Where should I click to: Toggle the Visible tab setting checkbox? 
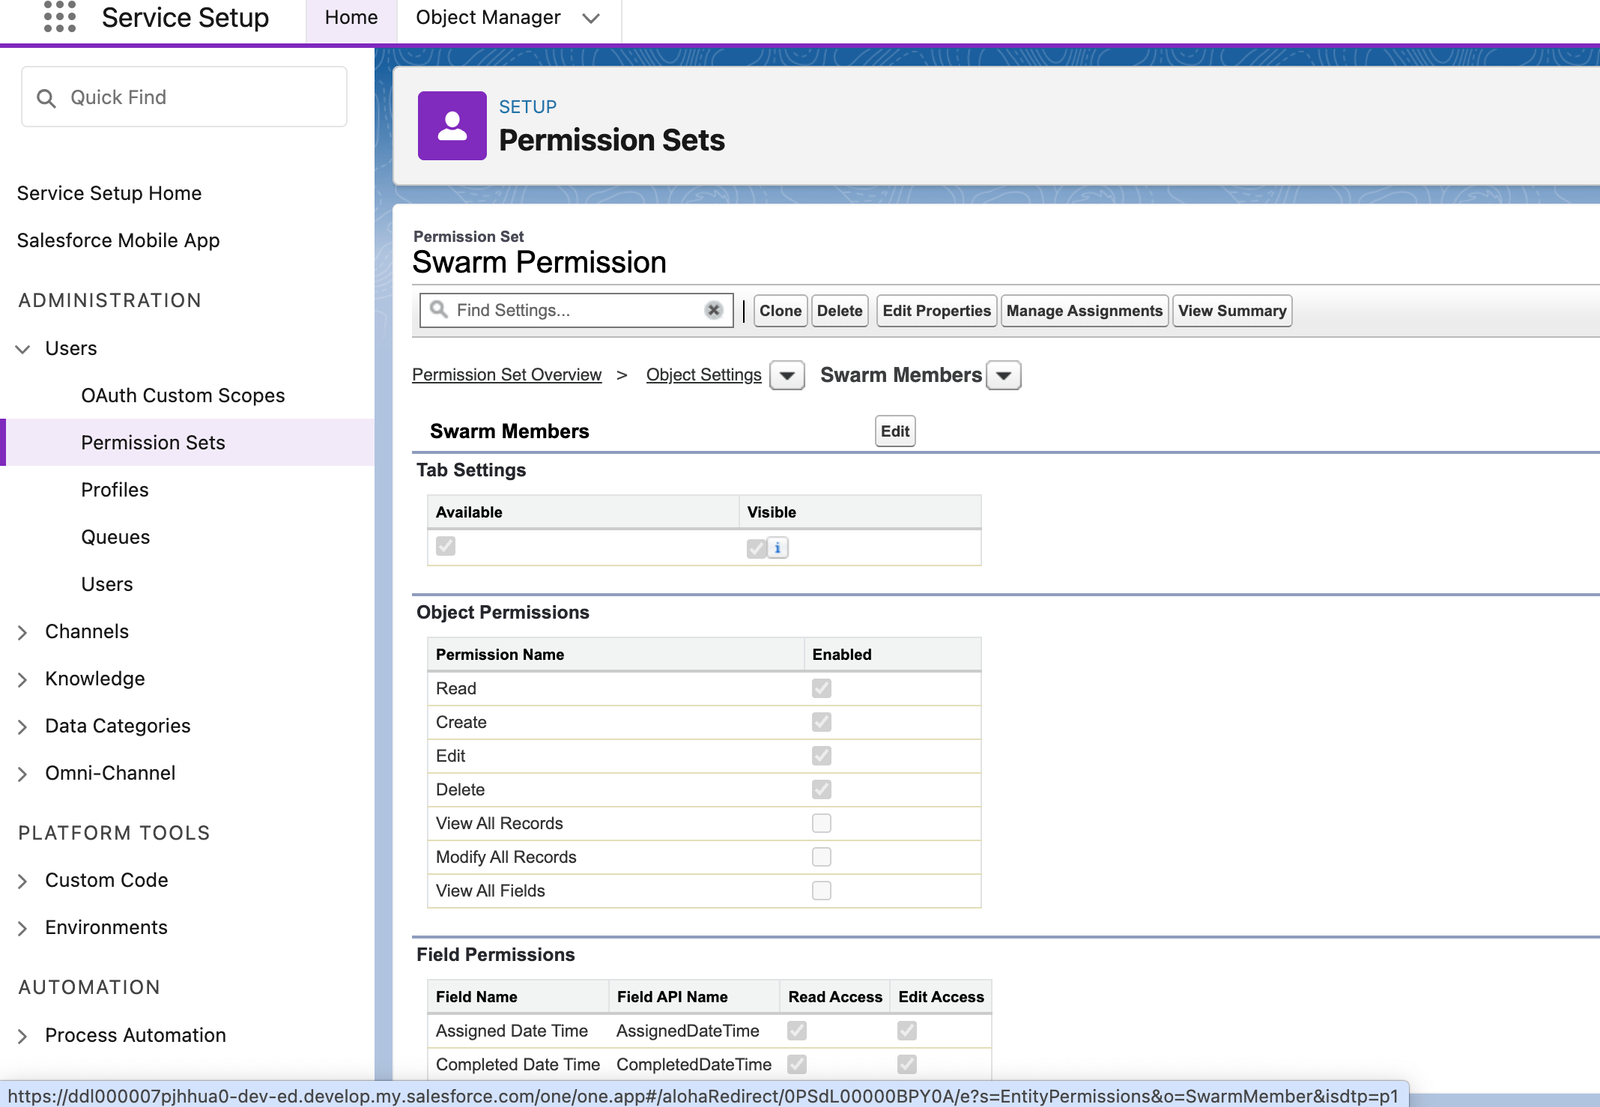757,548
